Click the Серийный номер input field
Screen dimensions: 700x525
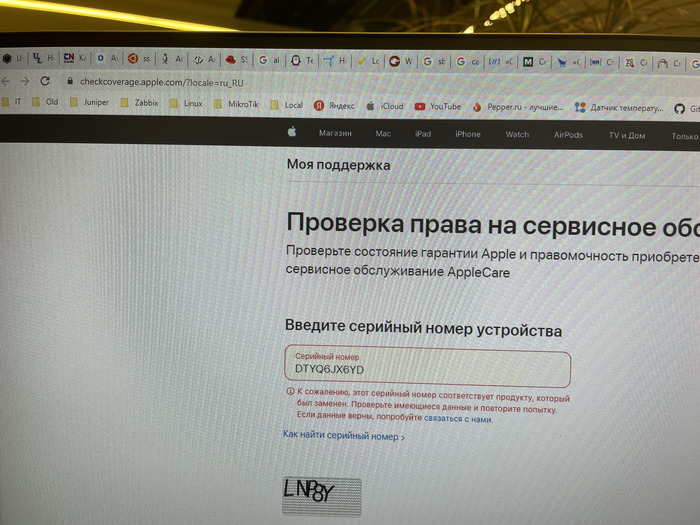point(428,366)
